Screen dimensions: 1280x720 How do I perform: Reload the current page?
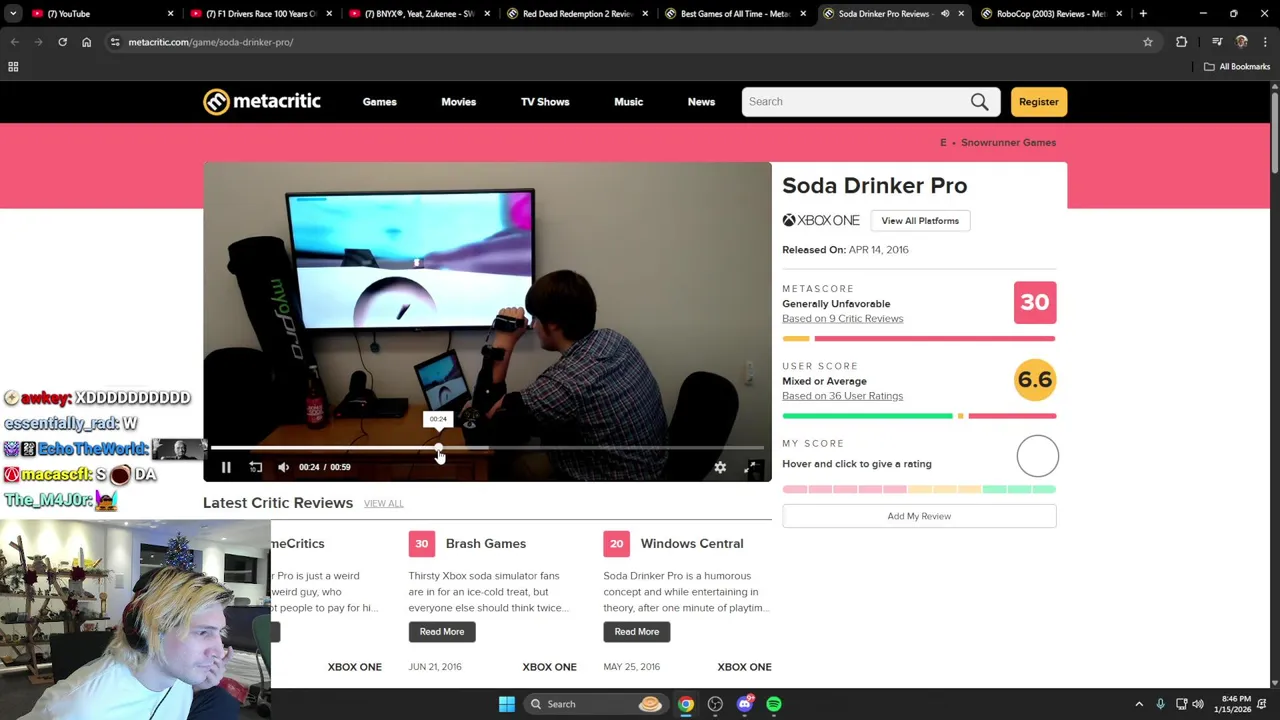click(62, 42)
